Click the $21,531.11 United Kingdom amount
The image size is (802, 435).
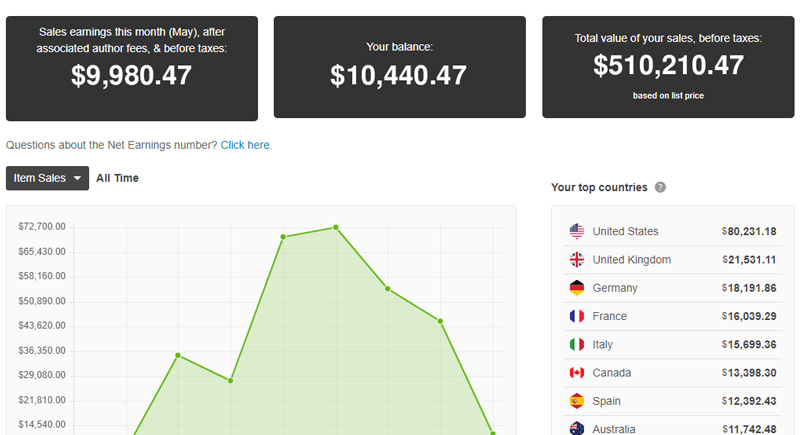coord(749,259)
